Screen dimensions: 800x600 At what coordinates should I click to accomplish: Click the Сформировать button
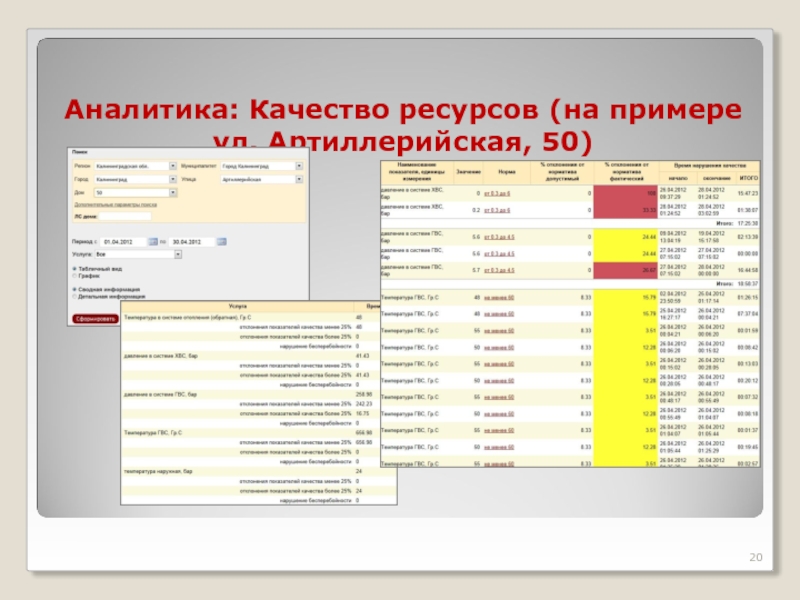(95, 319)
